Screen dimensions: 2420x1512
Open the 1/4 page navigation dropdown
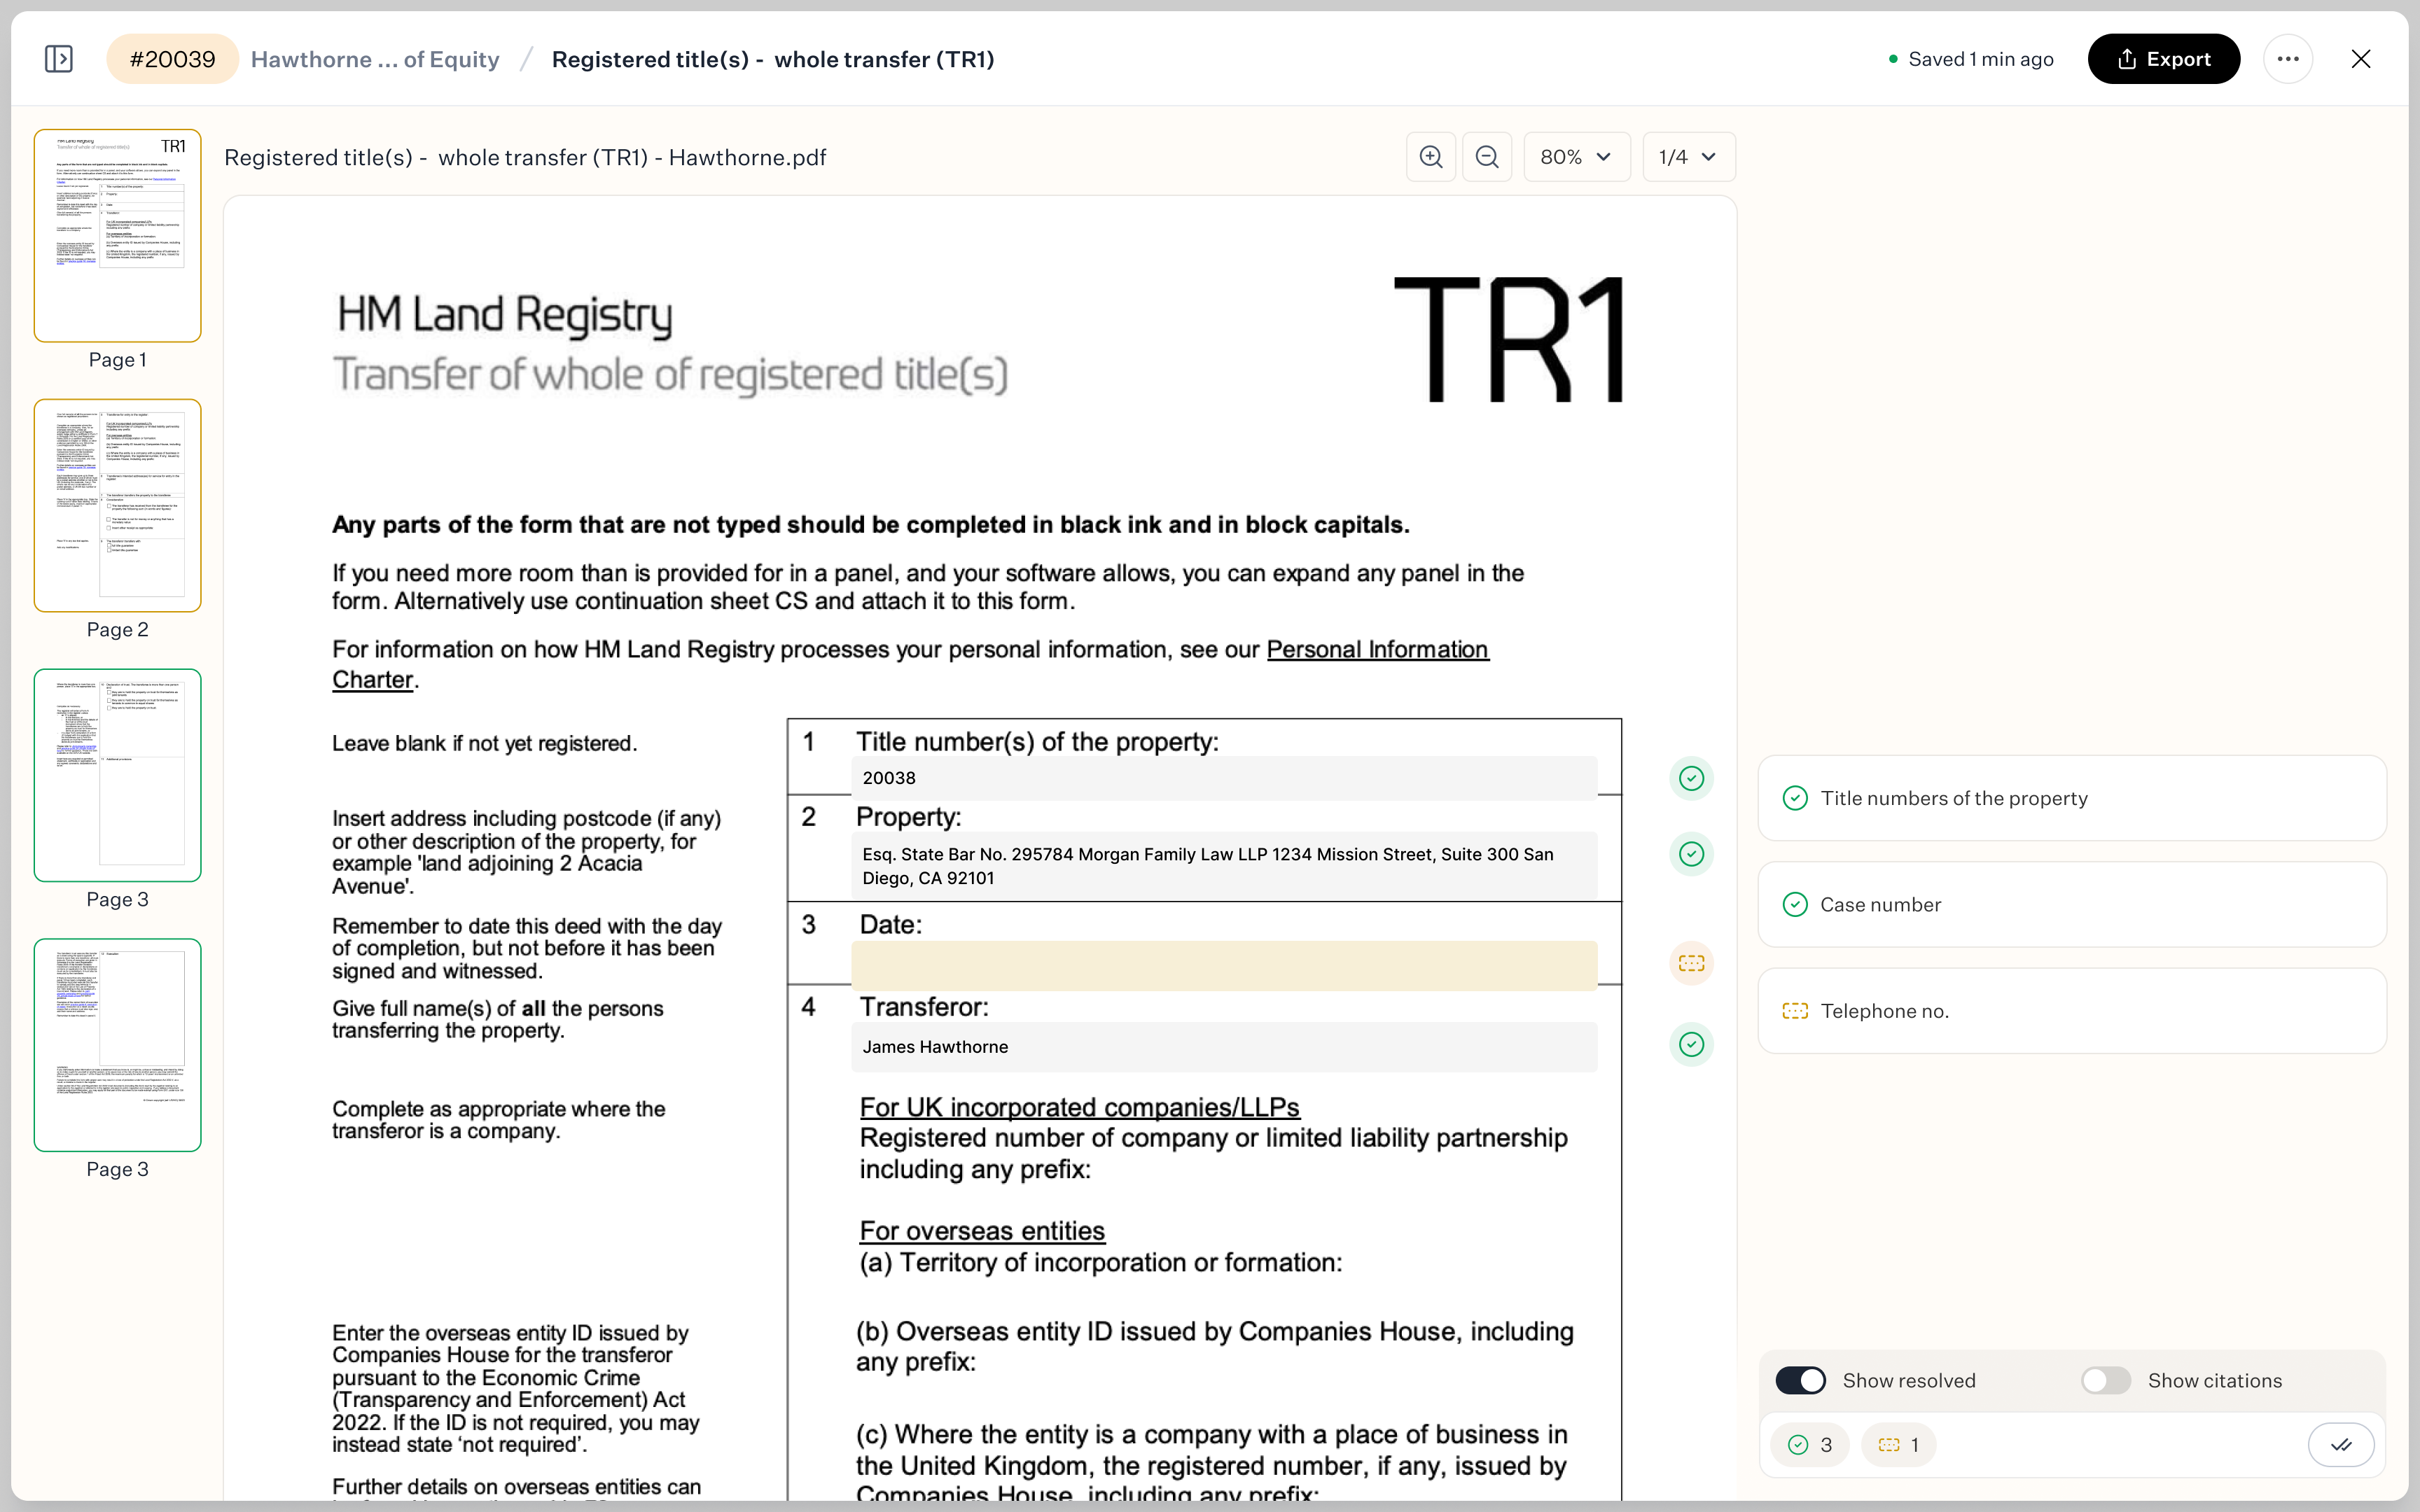pos(1687,157)
